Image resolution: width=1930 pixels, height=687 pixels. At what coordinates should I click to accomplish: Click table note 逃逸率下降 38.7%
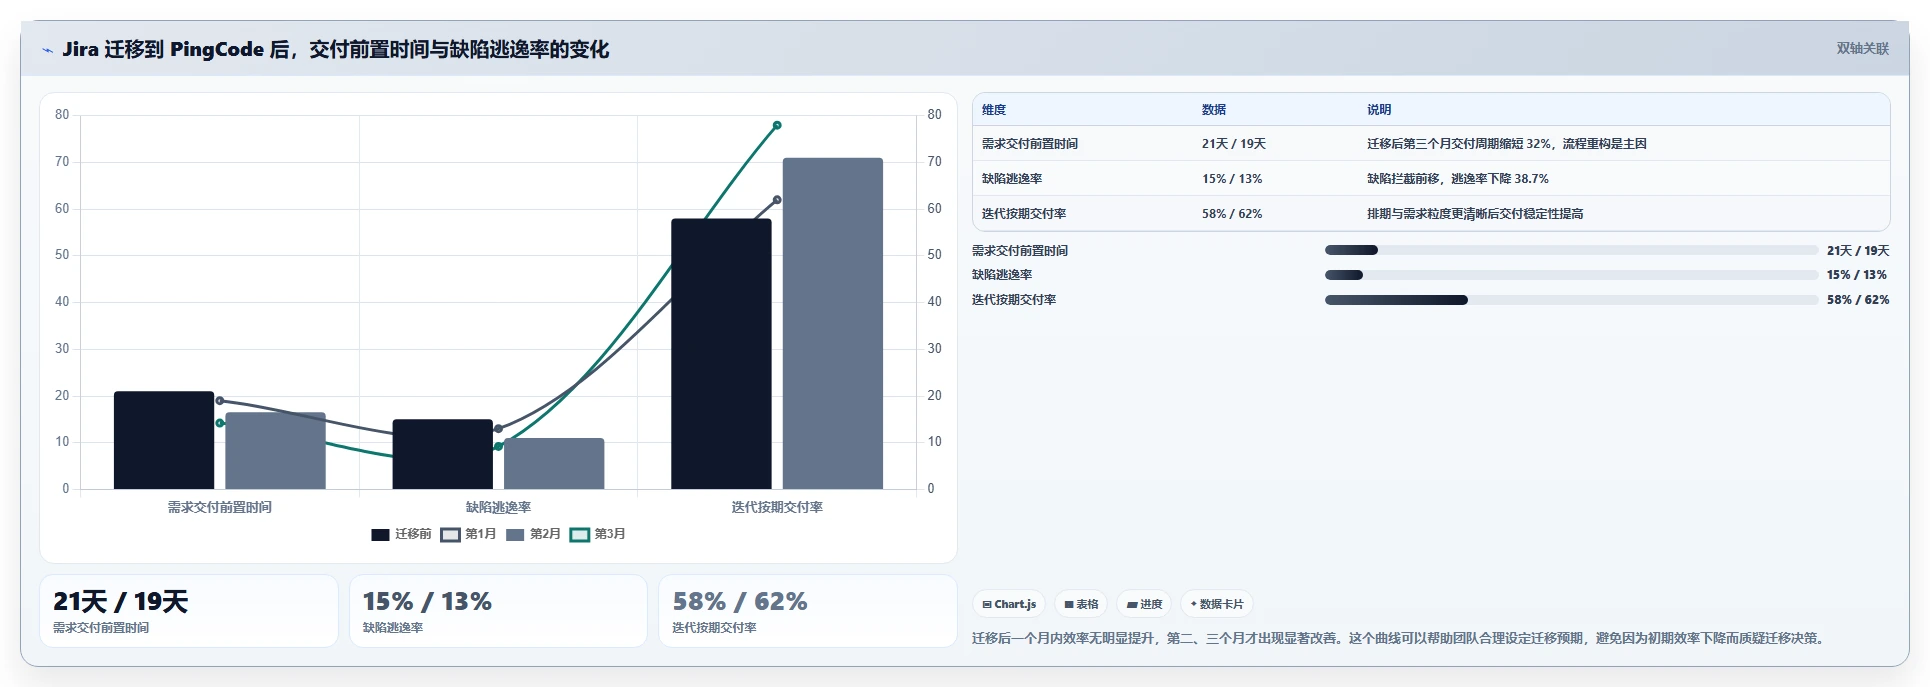(1458, 179)
